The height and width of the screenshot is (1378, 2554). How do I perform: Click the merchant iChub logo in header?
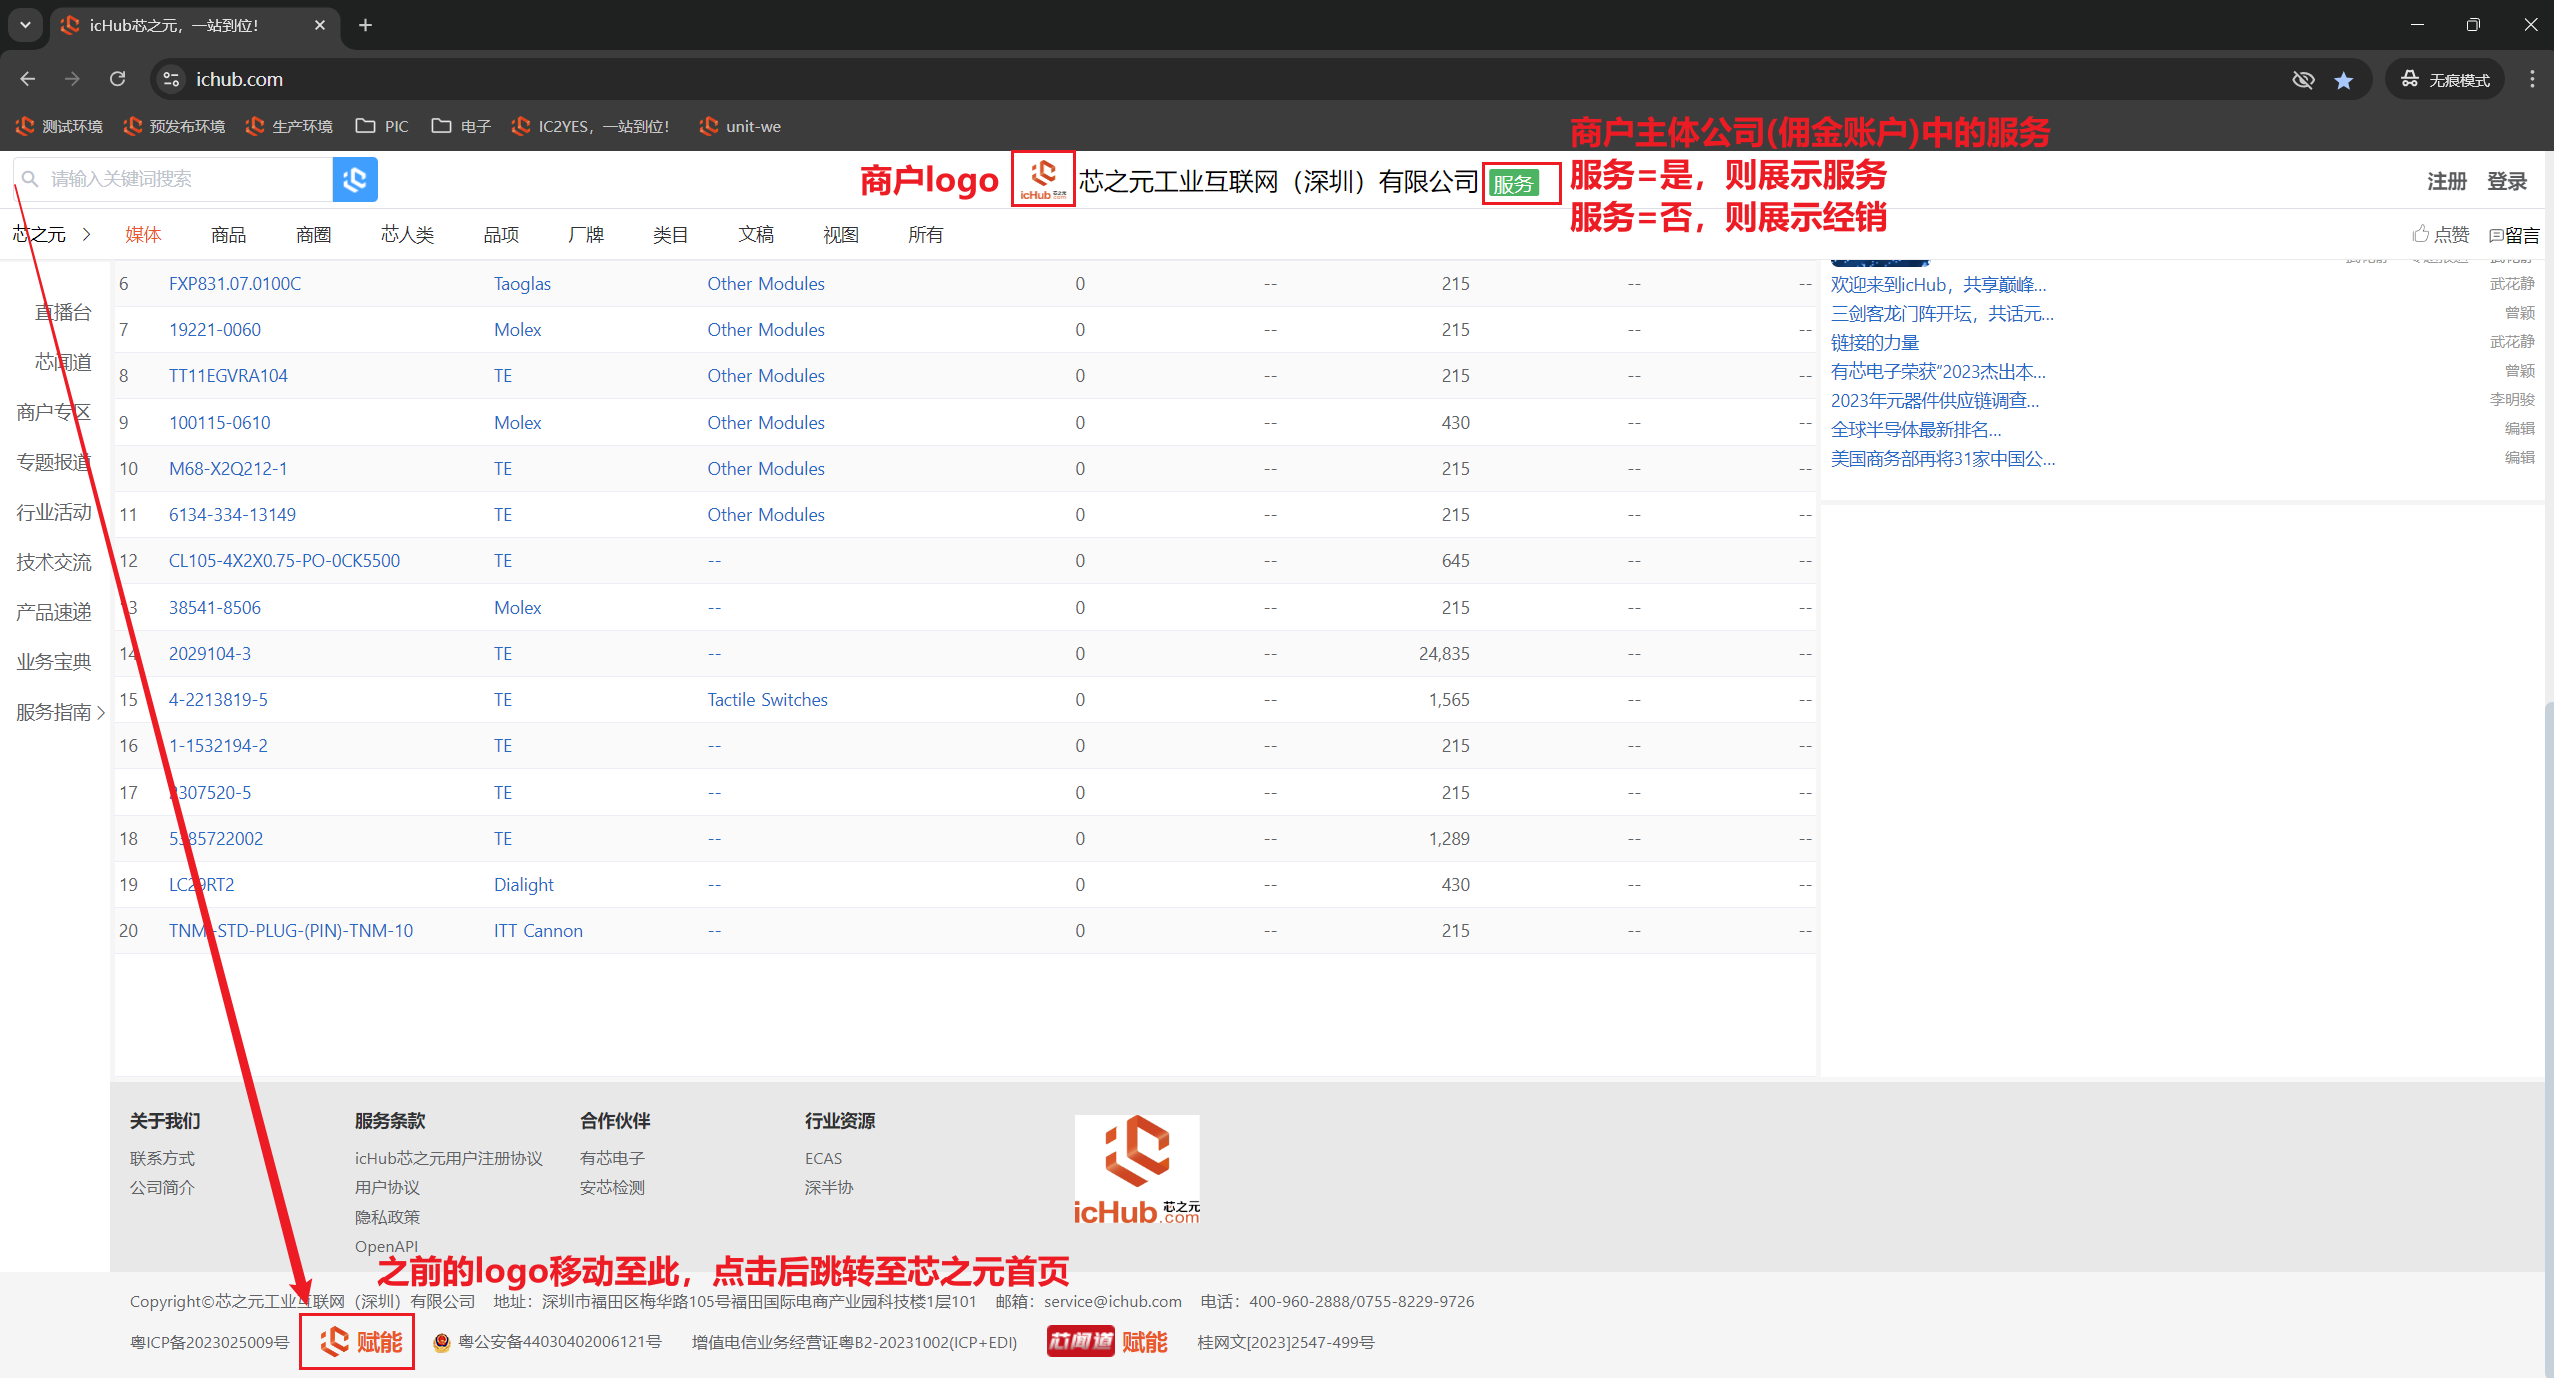pos(1043,179)
